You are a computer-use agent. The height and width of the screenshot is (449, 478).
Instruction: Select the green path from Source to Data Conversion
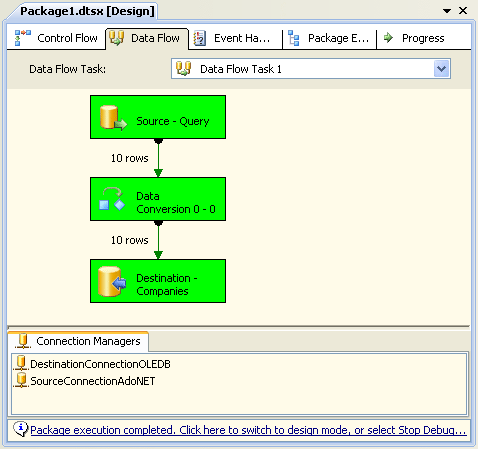click(158, 158)
